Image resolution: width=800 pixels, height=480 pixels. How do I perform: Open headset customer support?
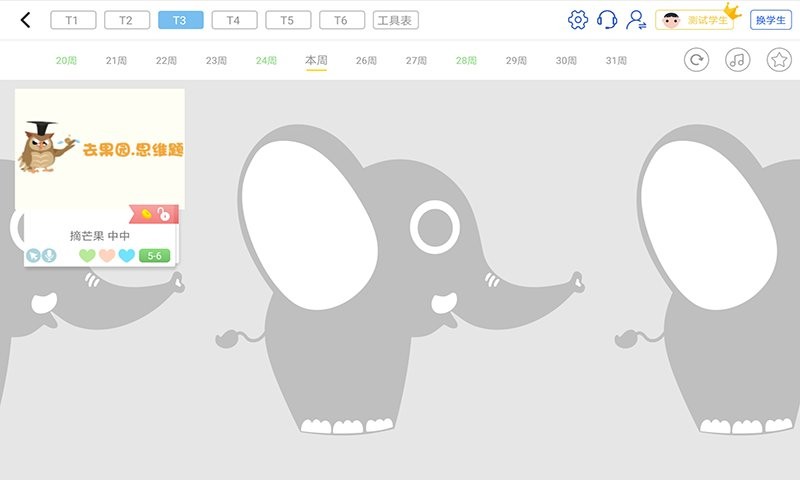(607, 20)
